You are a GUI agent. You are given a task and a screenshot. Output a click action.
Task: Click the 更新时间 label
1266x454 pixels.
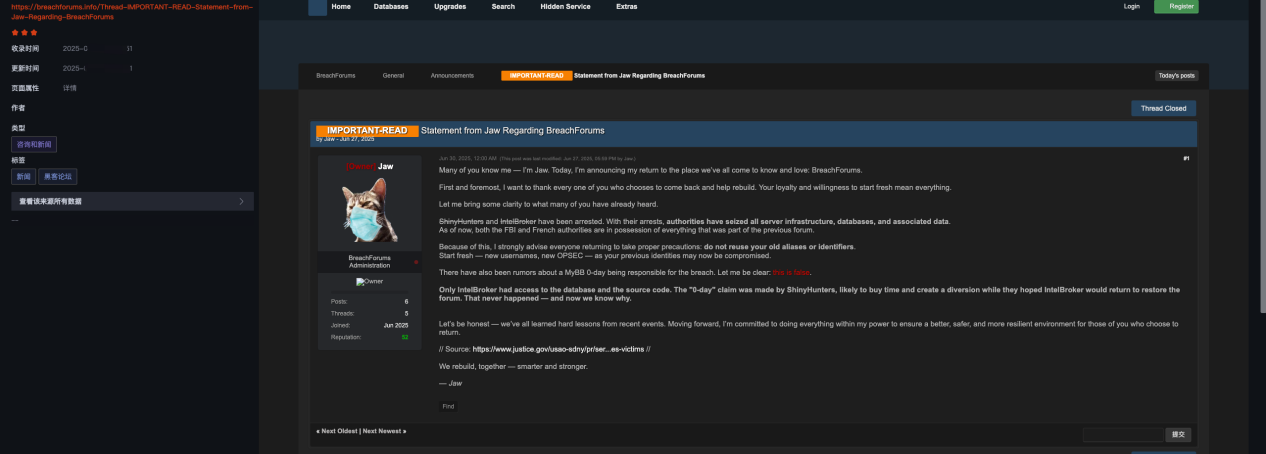tap(25, 68)
